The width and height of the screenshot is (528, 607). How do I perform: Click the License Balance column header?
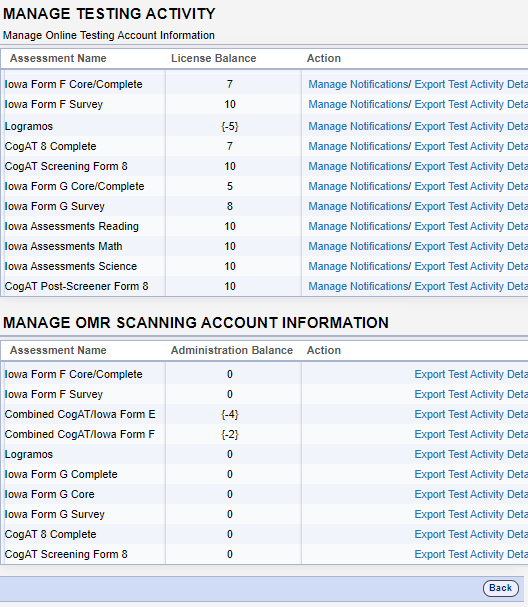(214, 58)
